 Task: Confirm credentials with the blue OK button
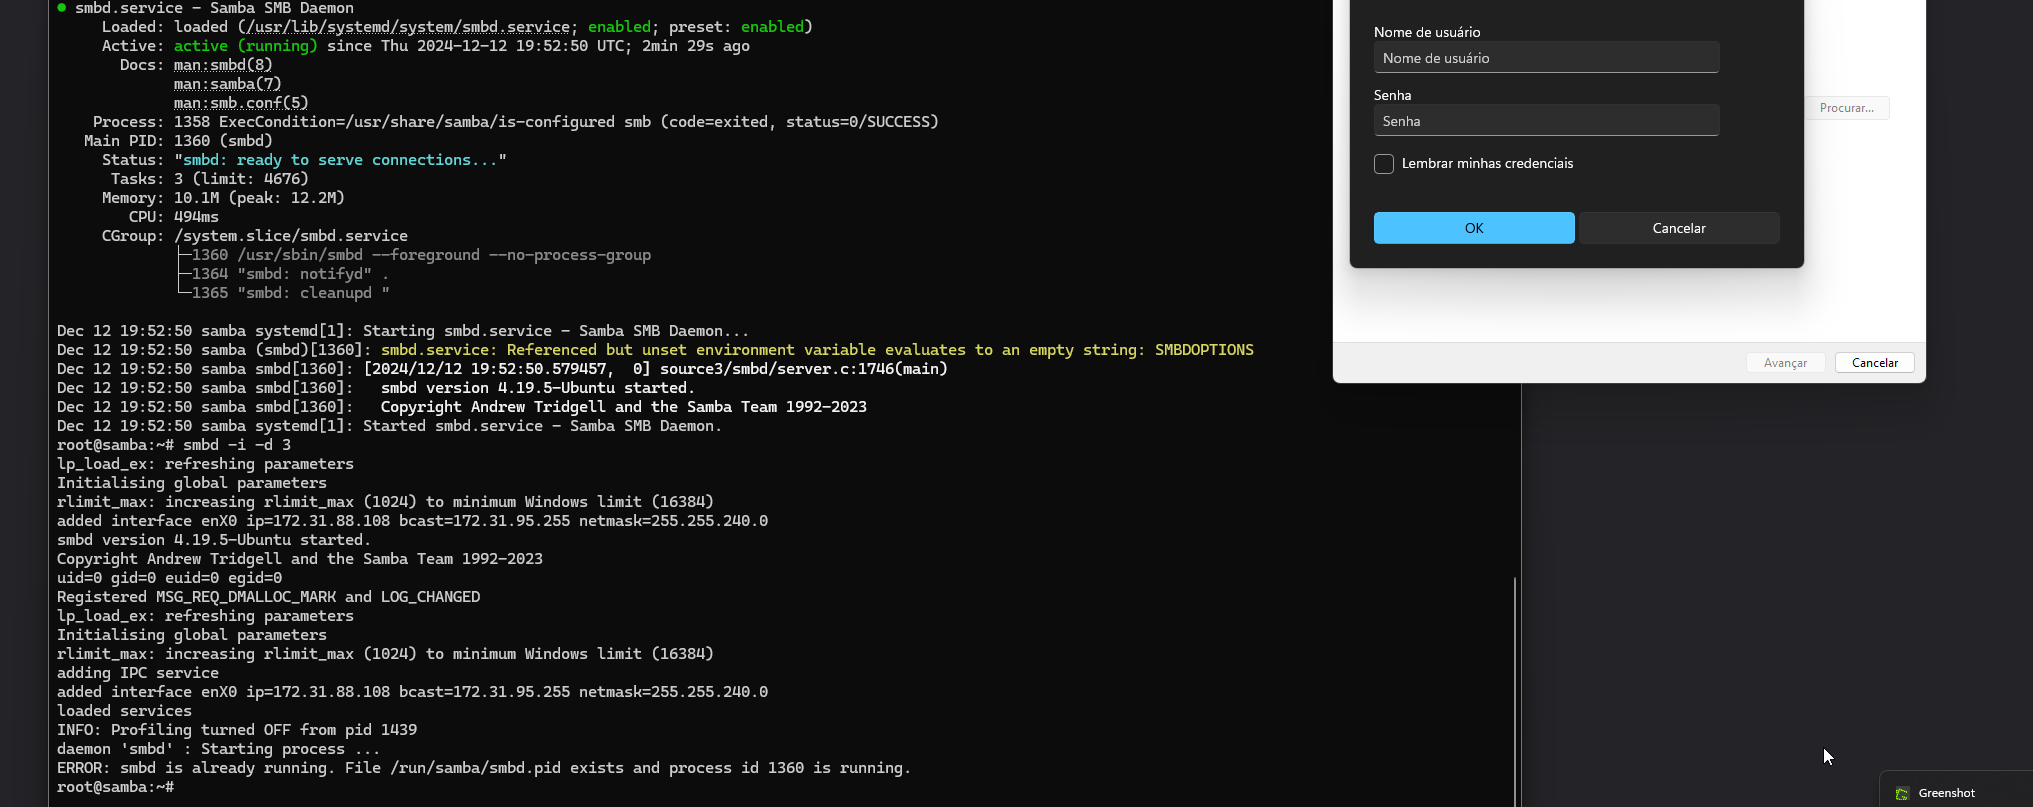[x=1473, y=228]
